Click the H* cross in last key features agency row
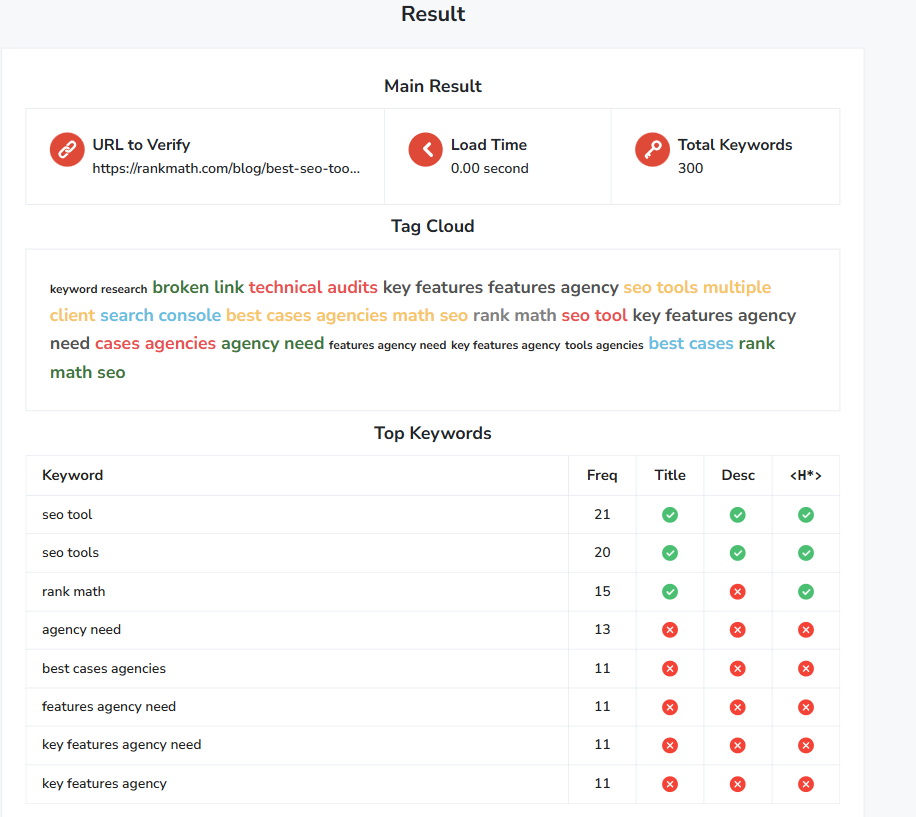The width and height of the screenshot is (916, 817). coord(806,784)
